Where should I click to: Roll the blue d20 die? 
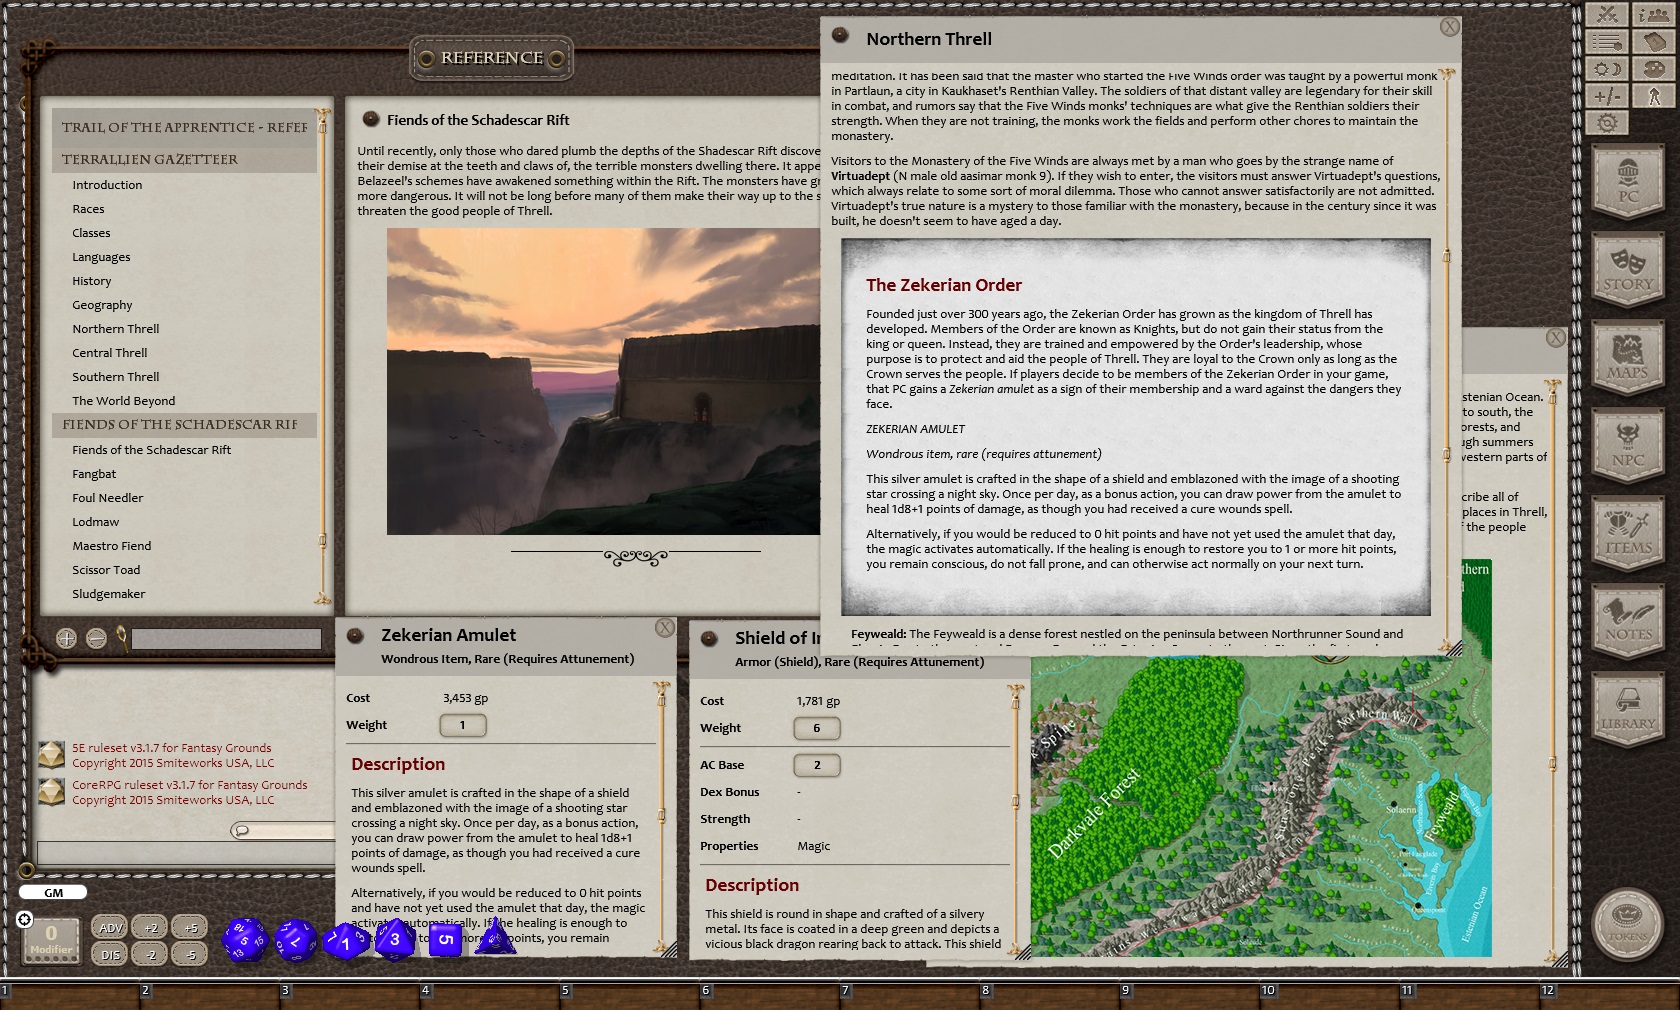tap(245, 940)
